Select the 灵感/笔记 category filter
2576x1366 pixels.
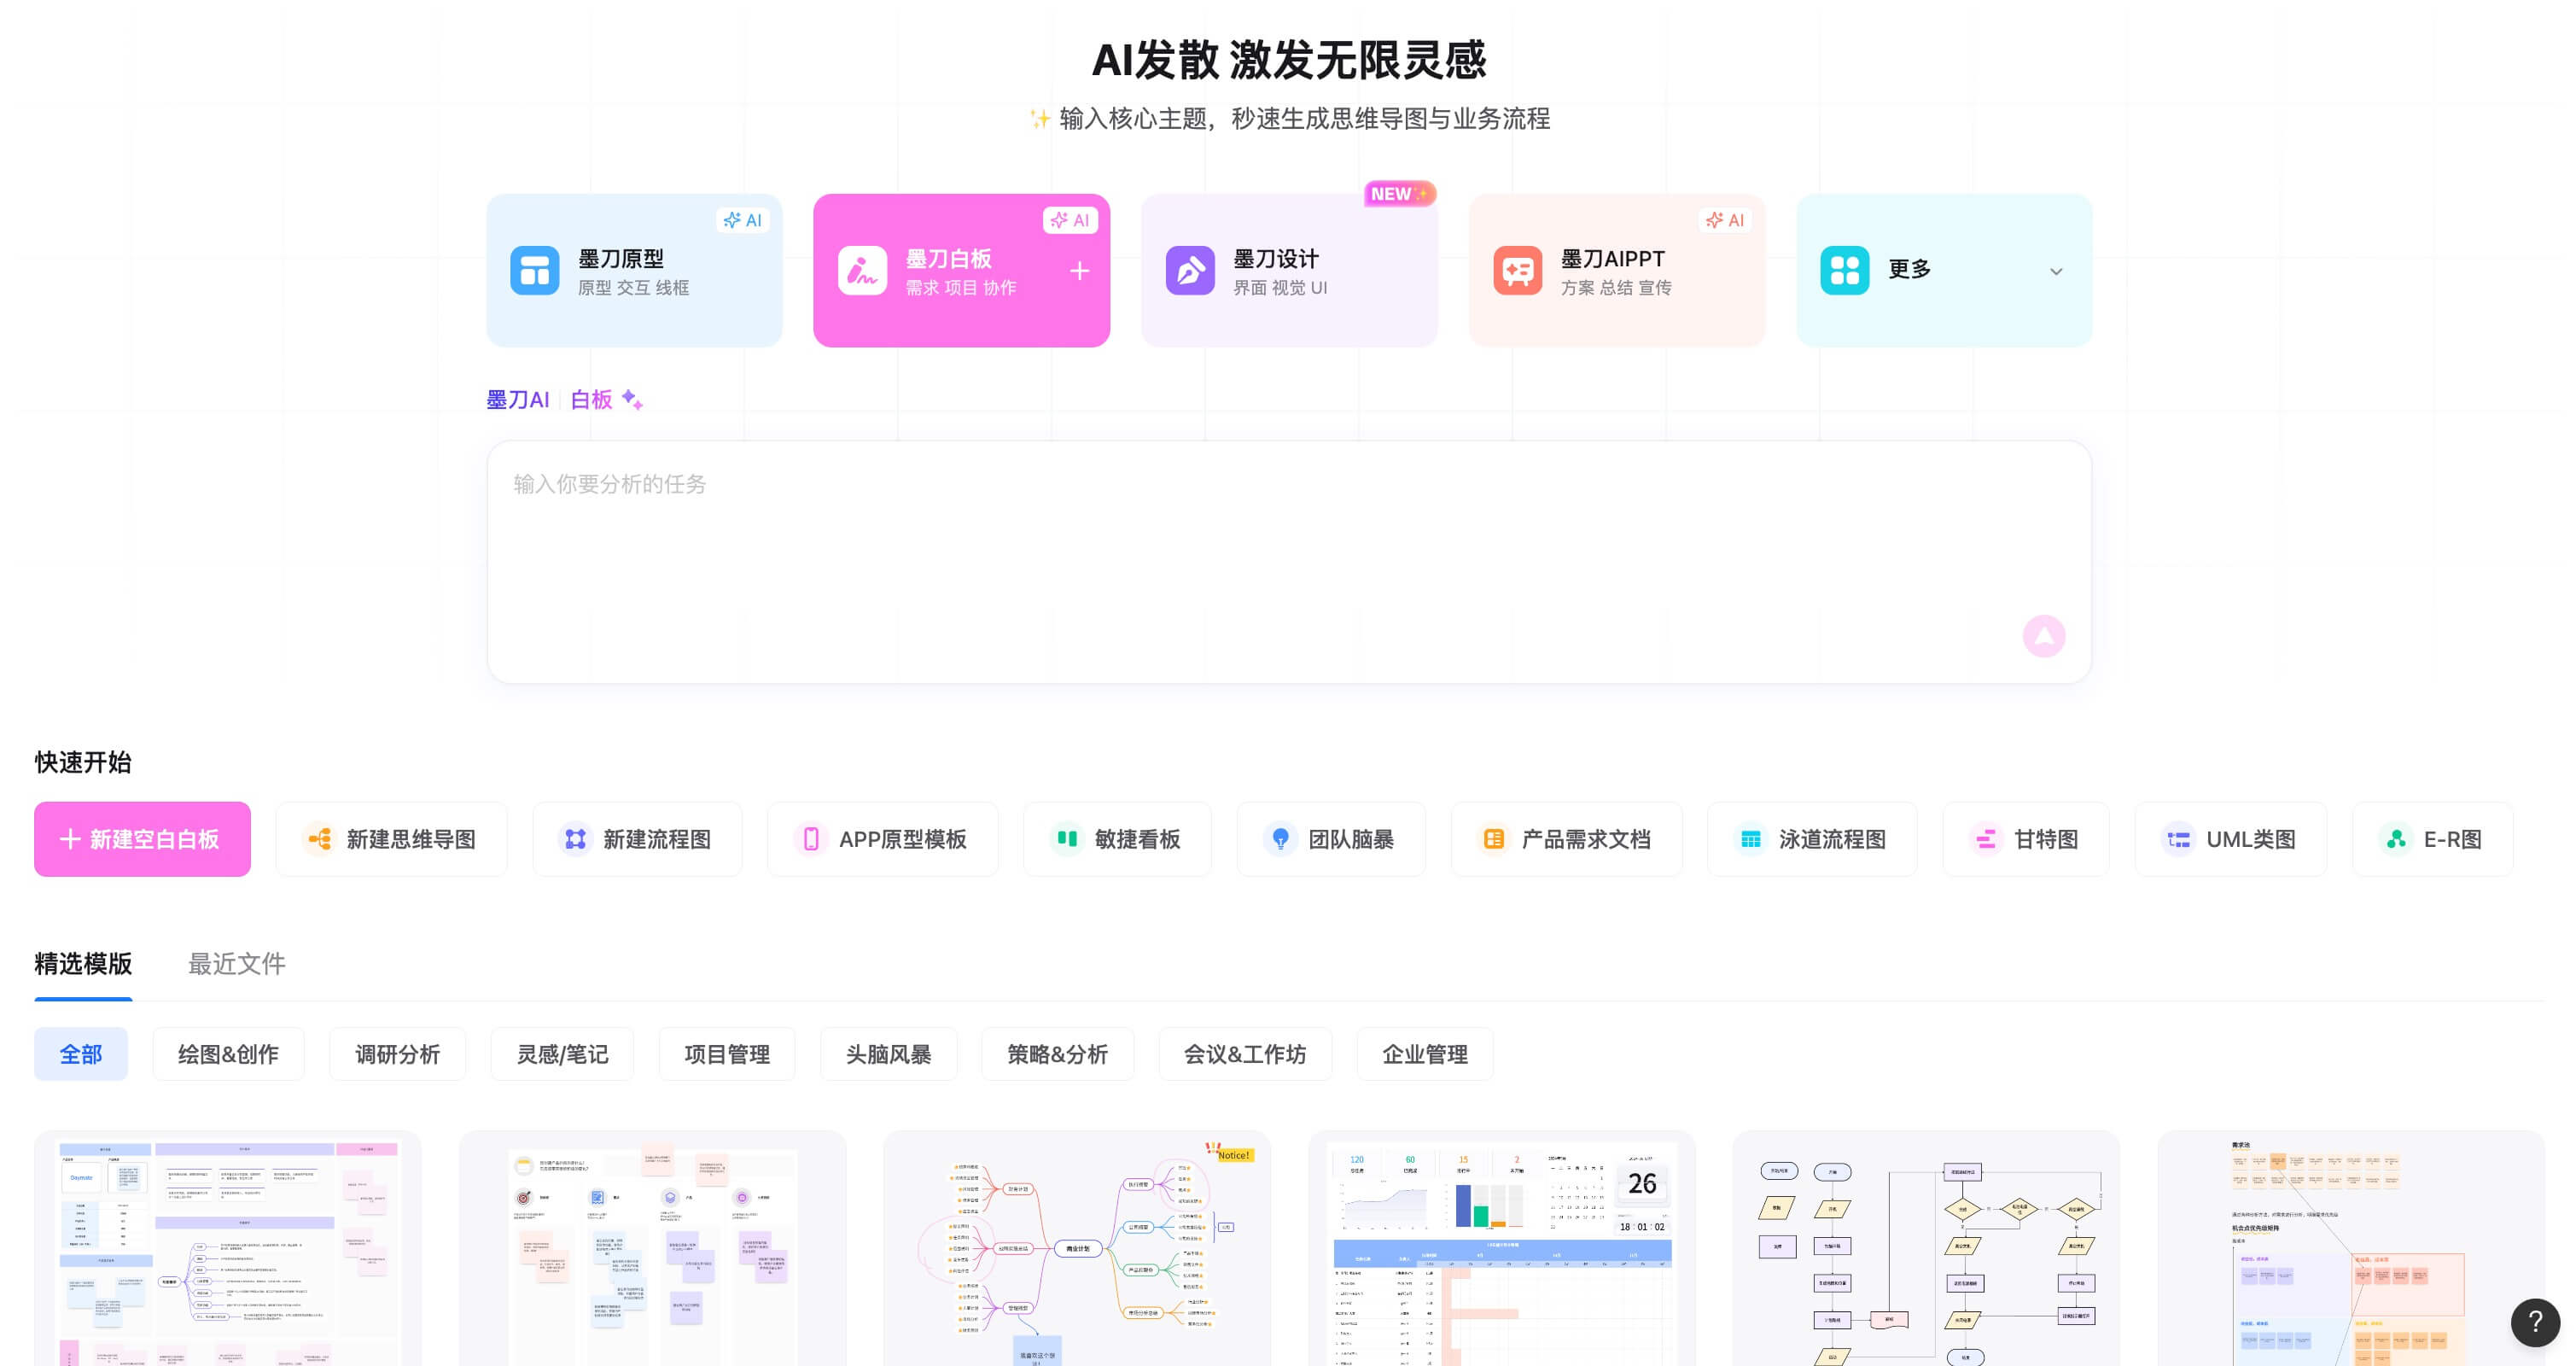click(x=562, y=1054)
